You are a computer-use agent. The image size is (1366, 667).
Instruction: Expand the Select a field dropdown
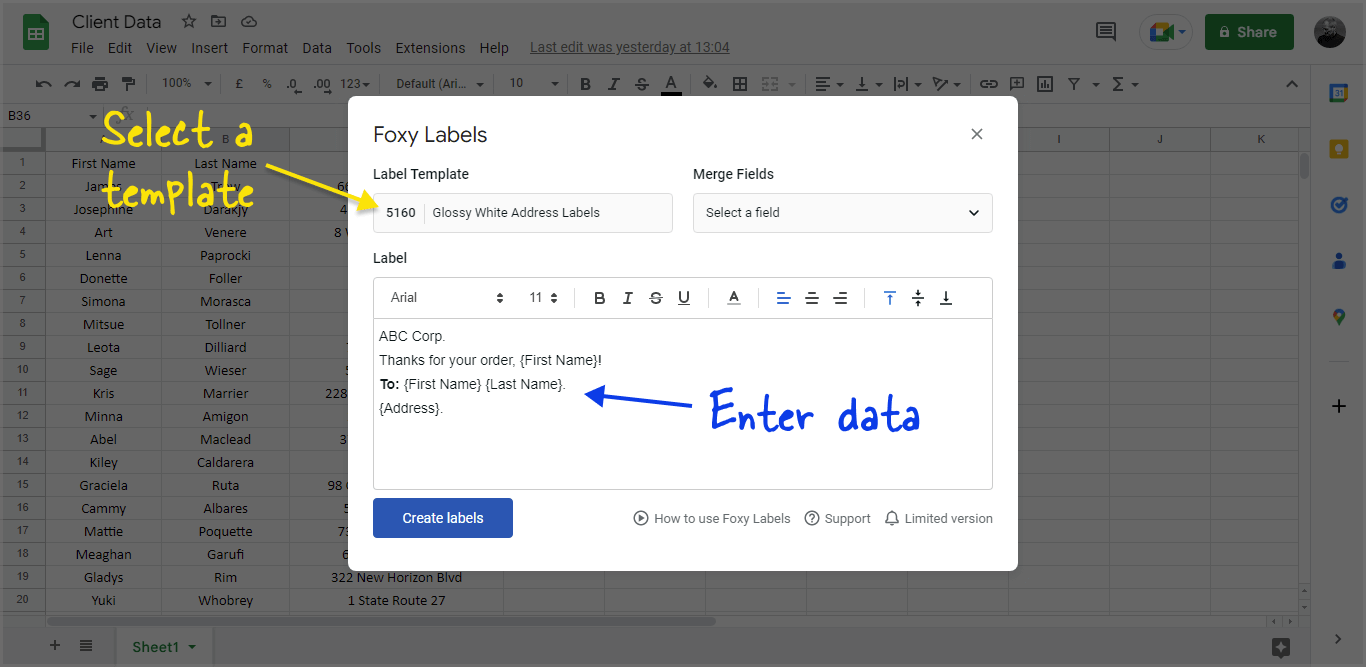coord(843,213)
